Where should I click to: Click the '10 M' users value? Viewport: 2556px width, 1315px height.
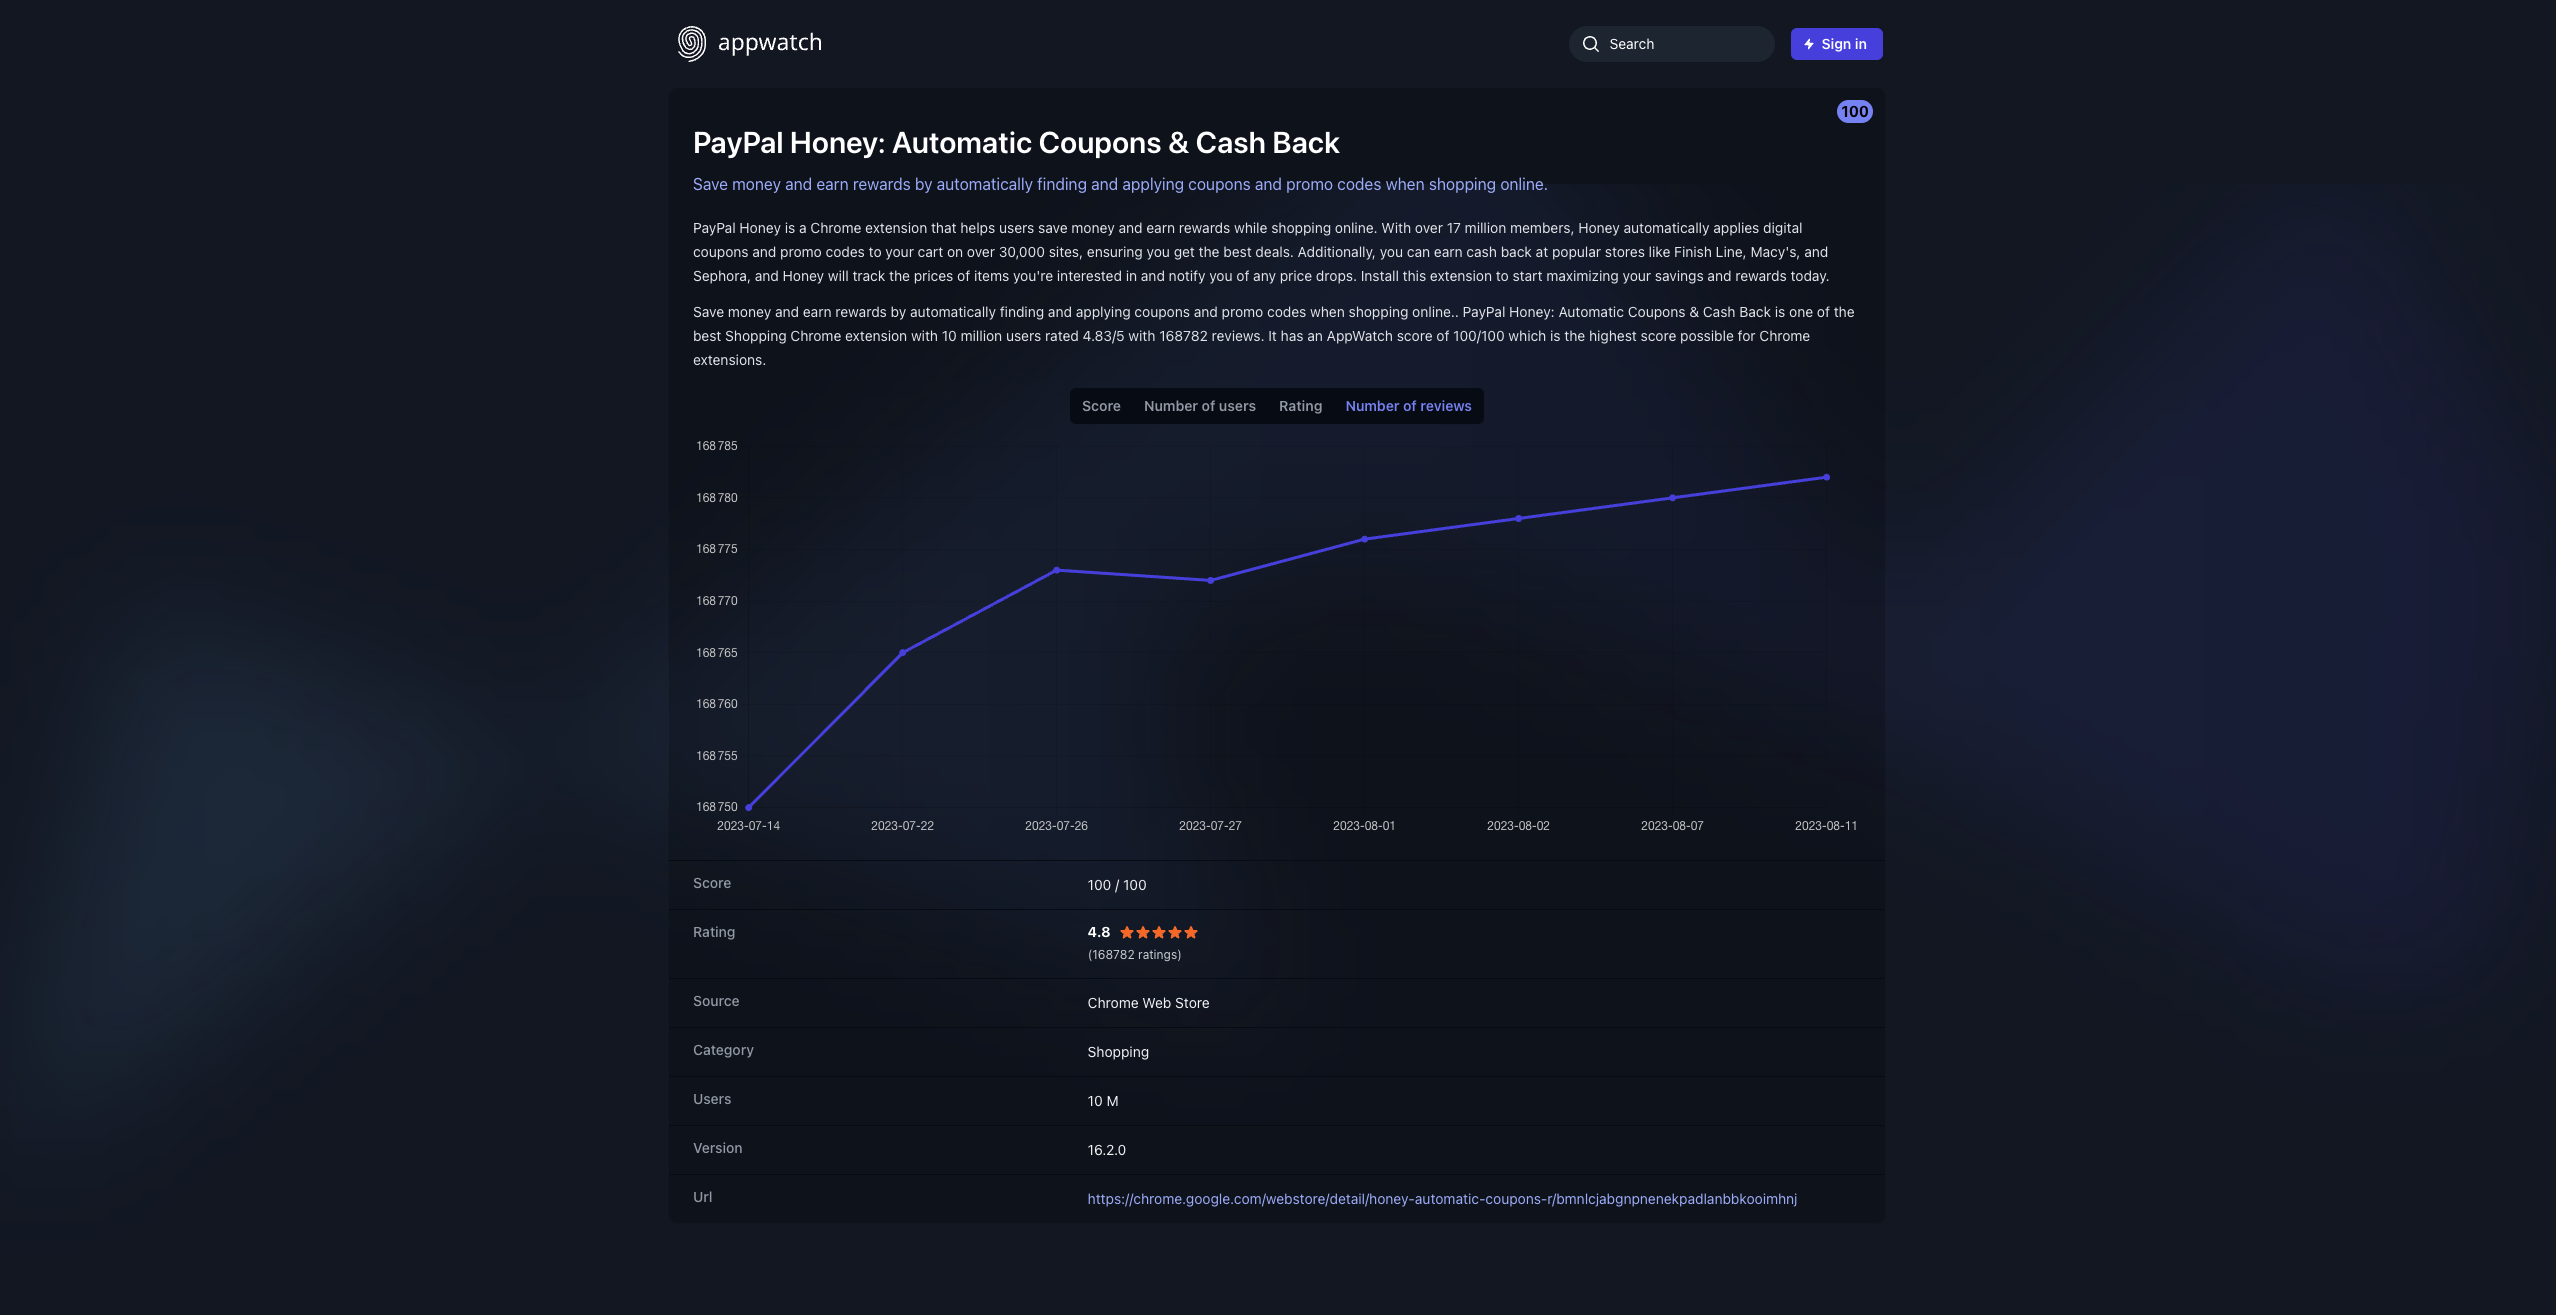pyautogui.click(x=1103, y=1101)
